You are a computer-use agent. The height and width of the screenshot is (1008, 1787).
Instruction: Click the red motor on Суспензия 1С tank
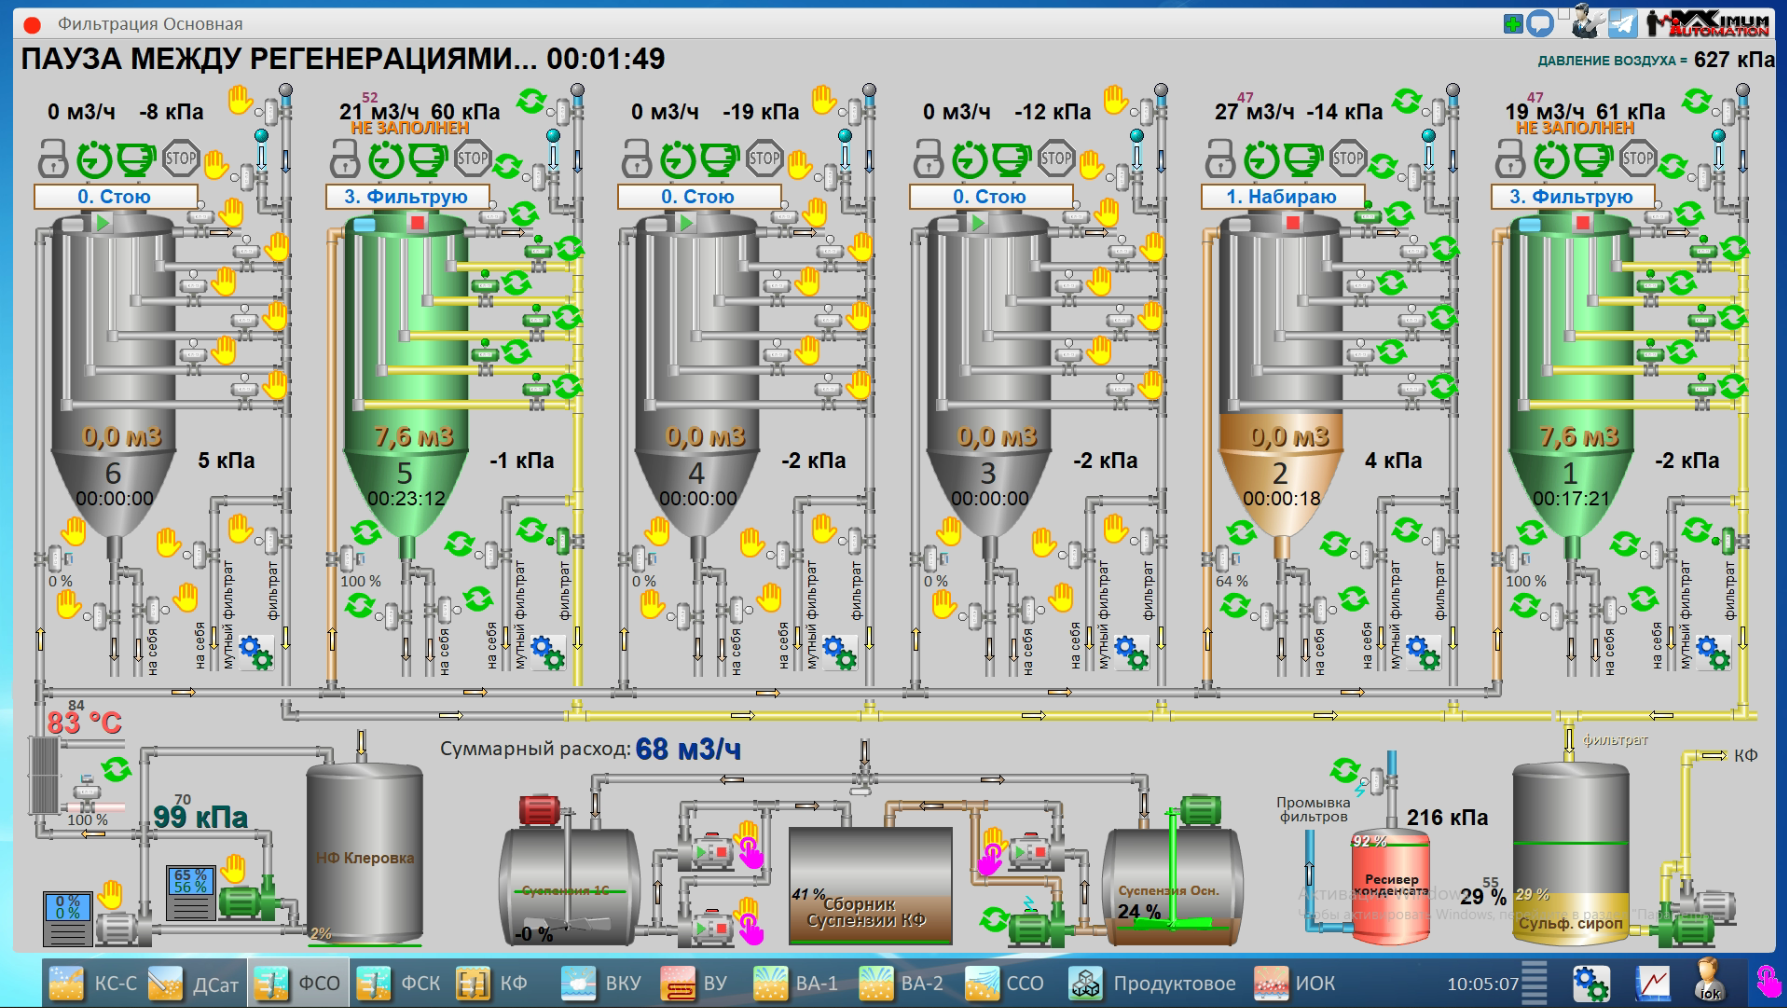coord(538,810)
